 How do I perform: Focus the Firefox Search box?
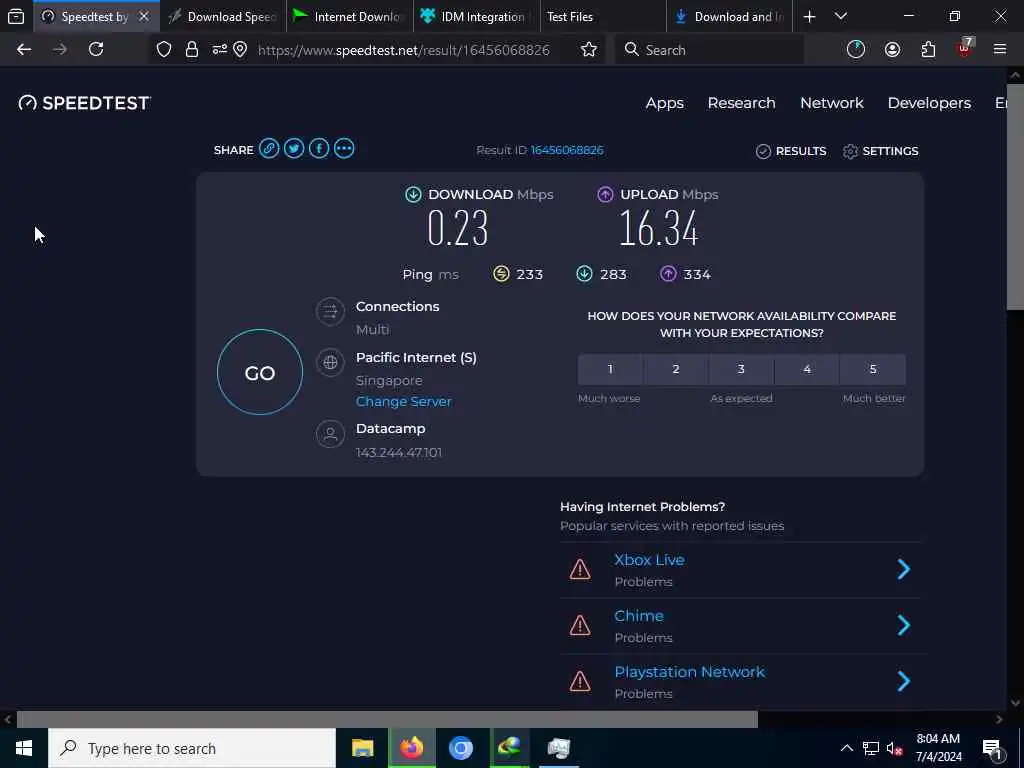[709, 50]
